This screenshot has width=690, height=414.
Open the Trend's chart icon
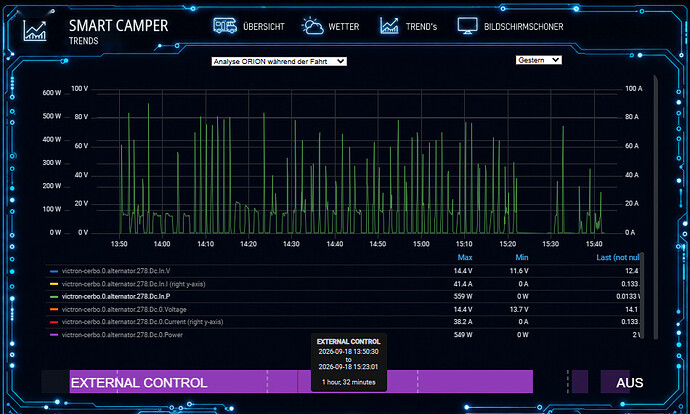tap(389, 26)
